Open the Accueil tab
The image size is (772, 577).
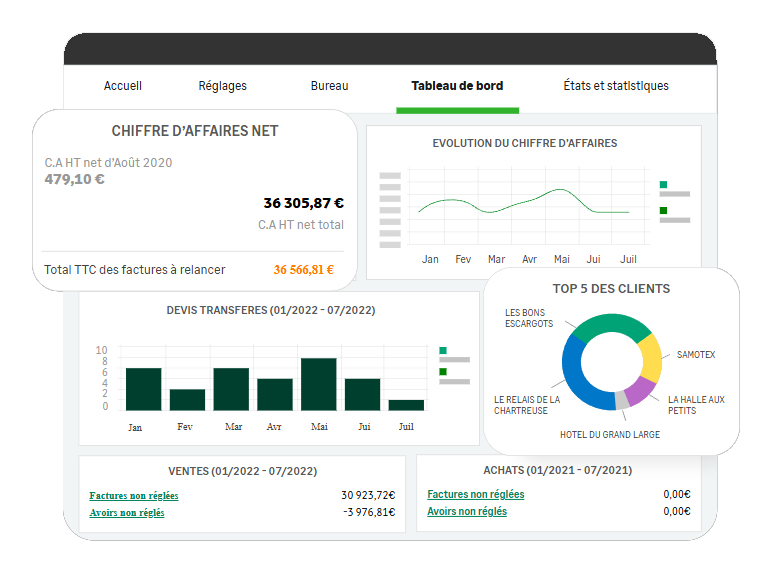(x=123, y=86)
